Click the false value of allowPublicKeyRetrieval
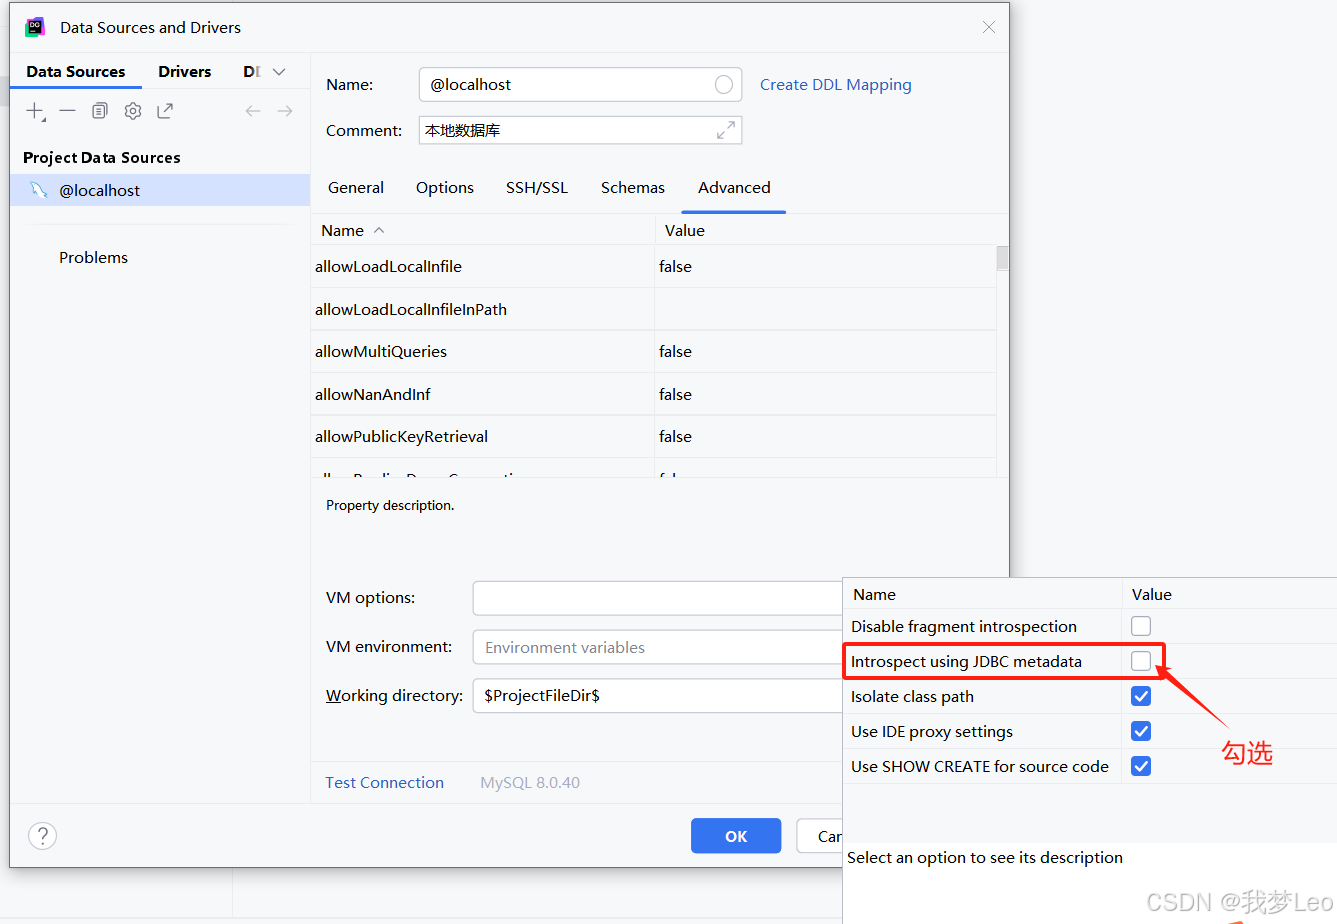The image size is (1337, 924). tap(675, 437)
